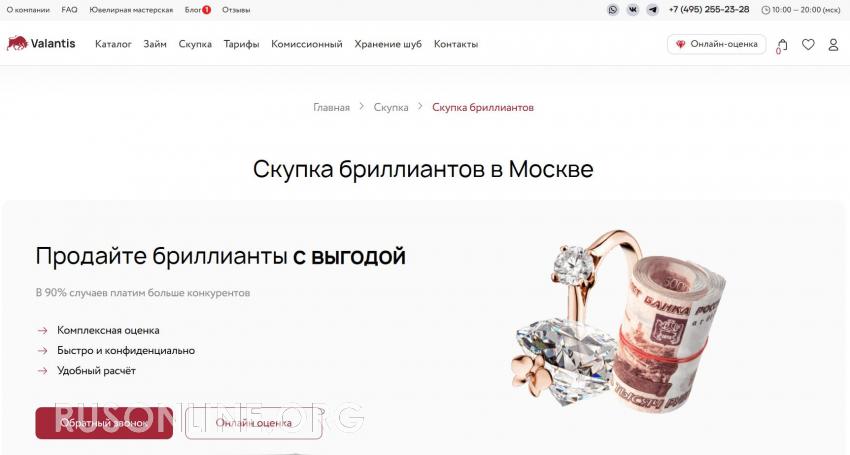Open the Хранение шуб page

(x=388, y=44)
